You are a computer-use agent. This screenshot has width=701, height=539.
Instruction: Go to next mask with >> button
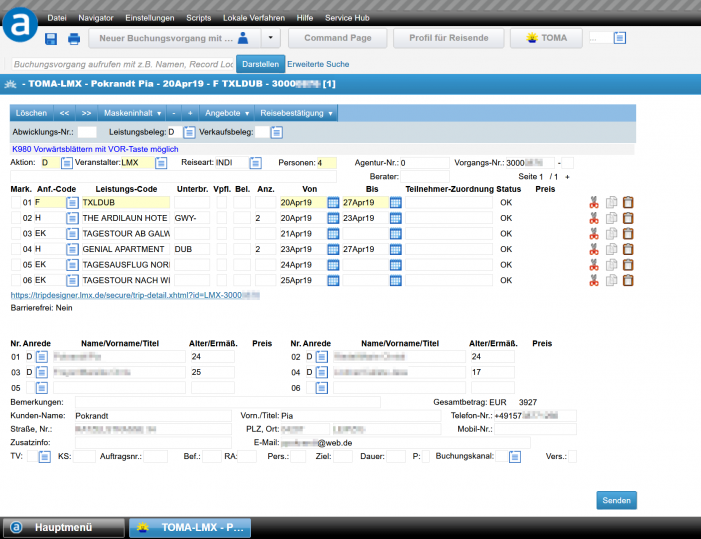click(86, 113)
